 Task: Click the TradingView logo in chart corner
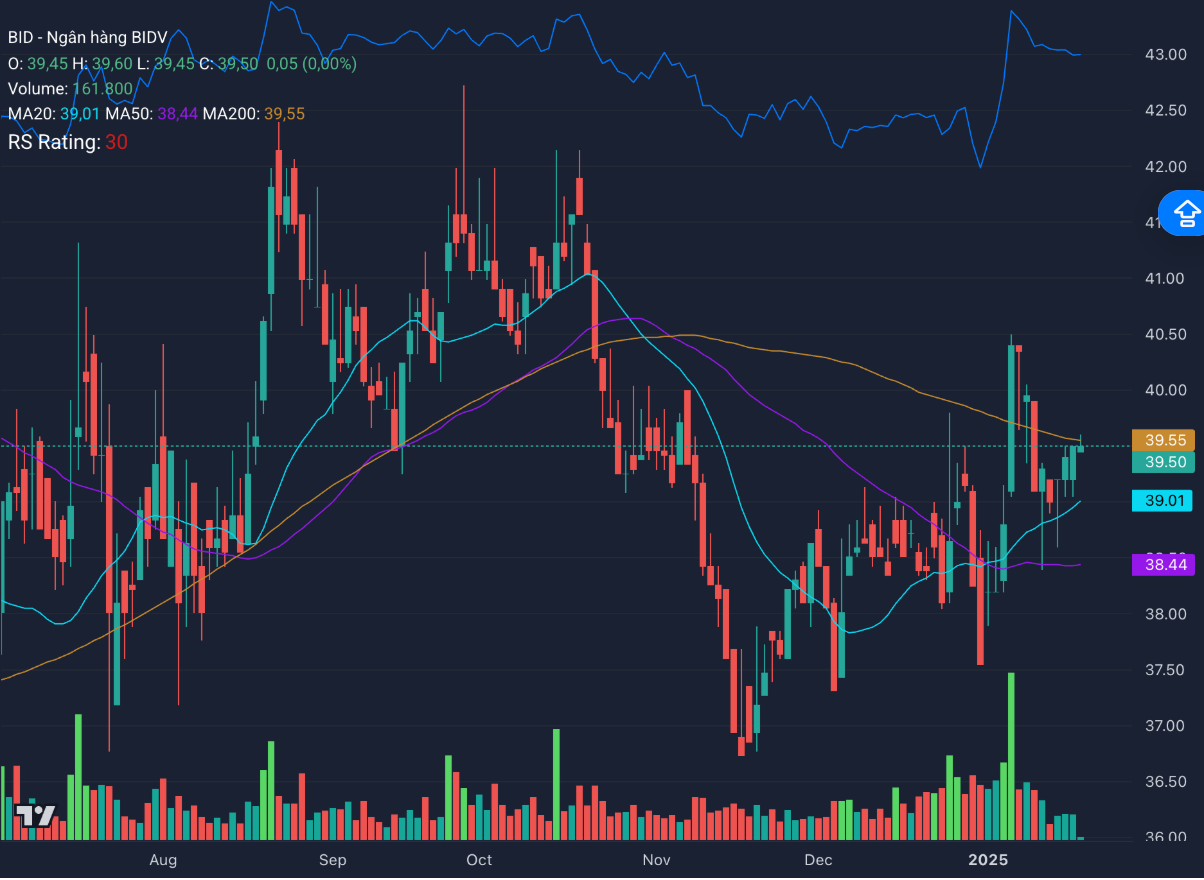point(36,815)
